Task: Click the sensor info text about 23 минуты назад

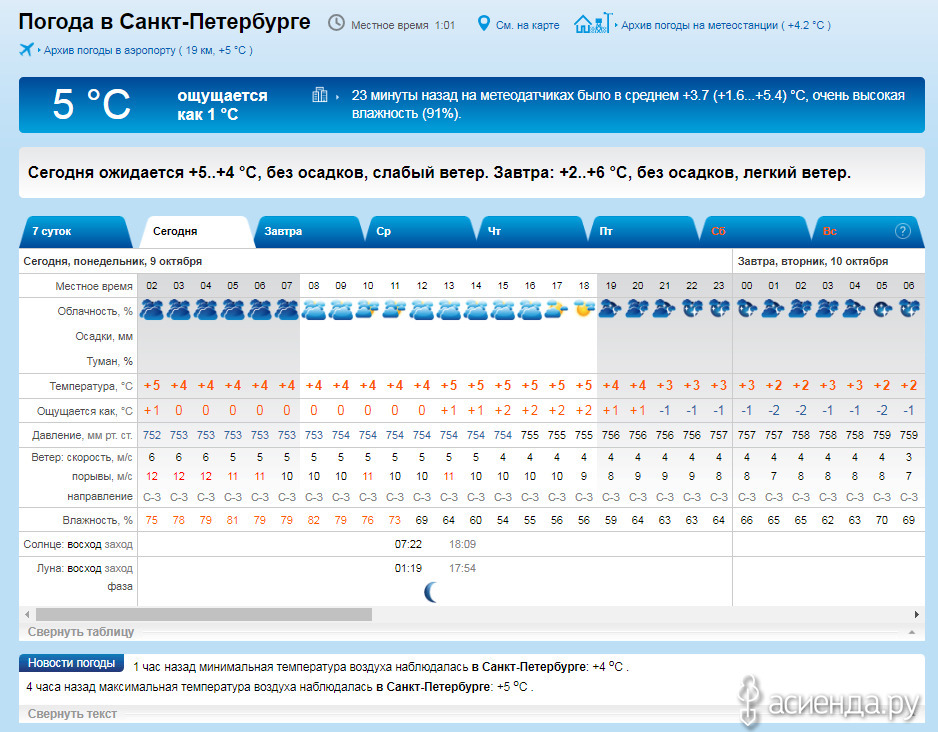Action: click(x=628, y=104)
